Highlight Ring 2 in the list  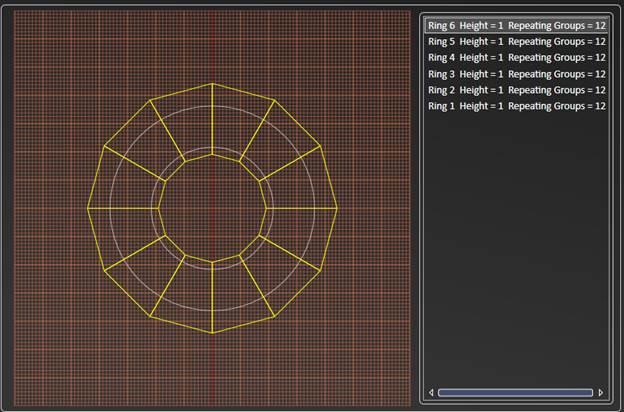coord(516,90)
